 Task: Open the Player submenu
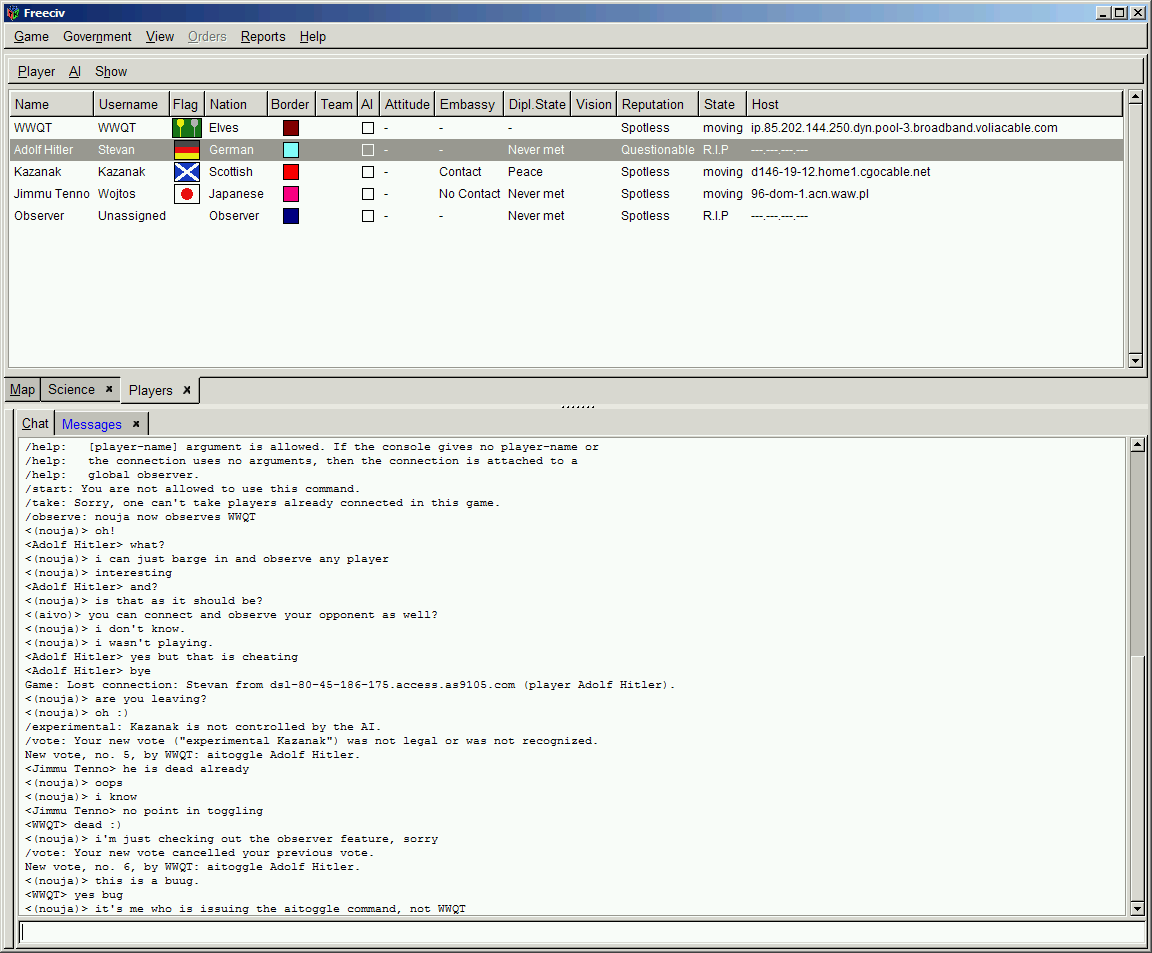click(x=36, y=71)
